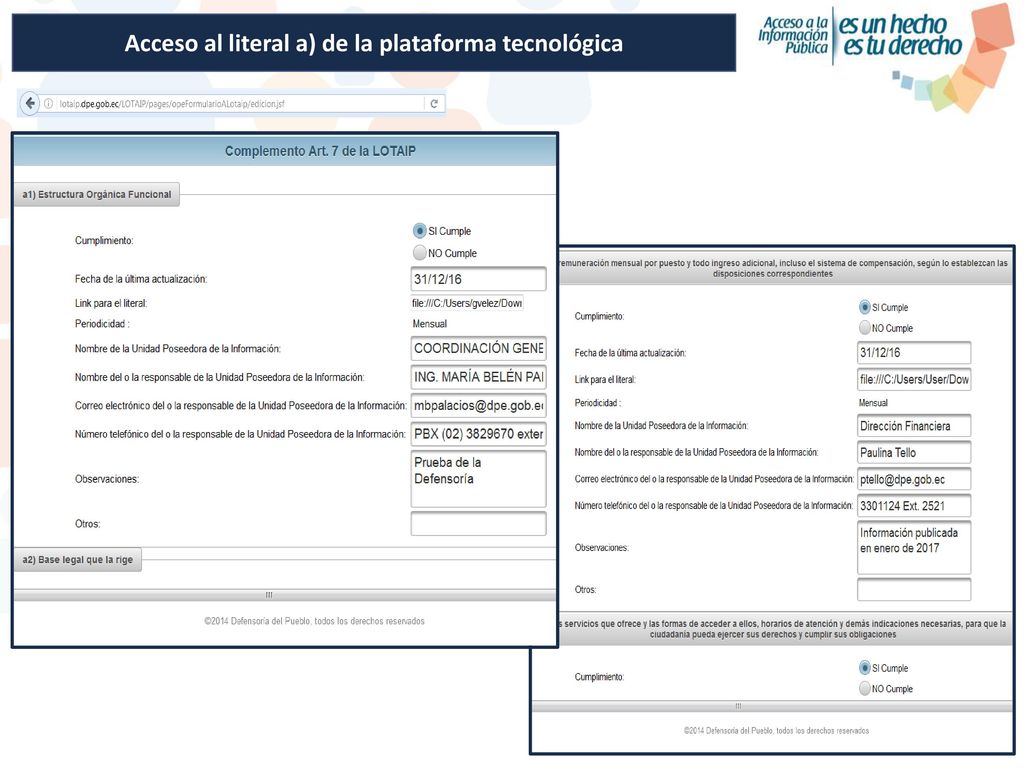Select SI Cumple in remuneración mensual section

click(865, 307)
